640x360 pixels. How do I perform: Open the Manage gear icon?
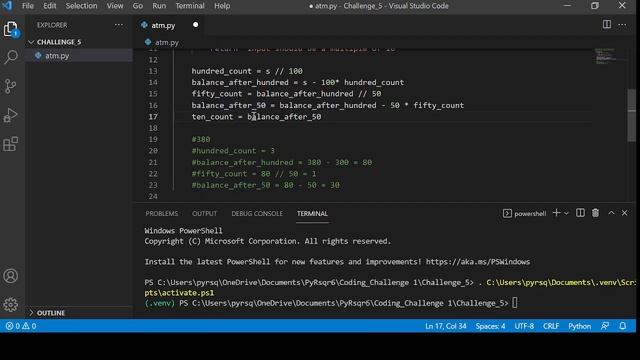click(11, 304)
